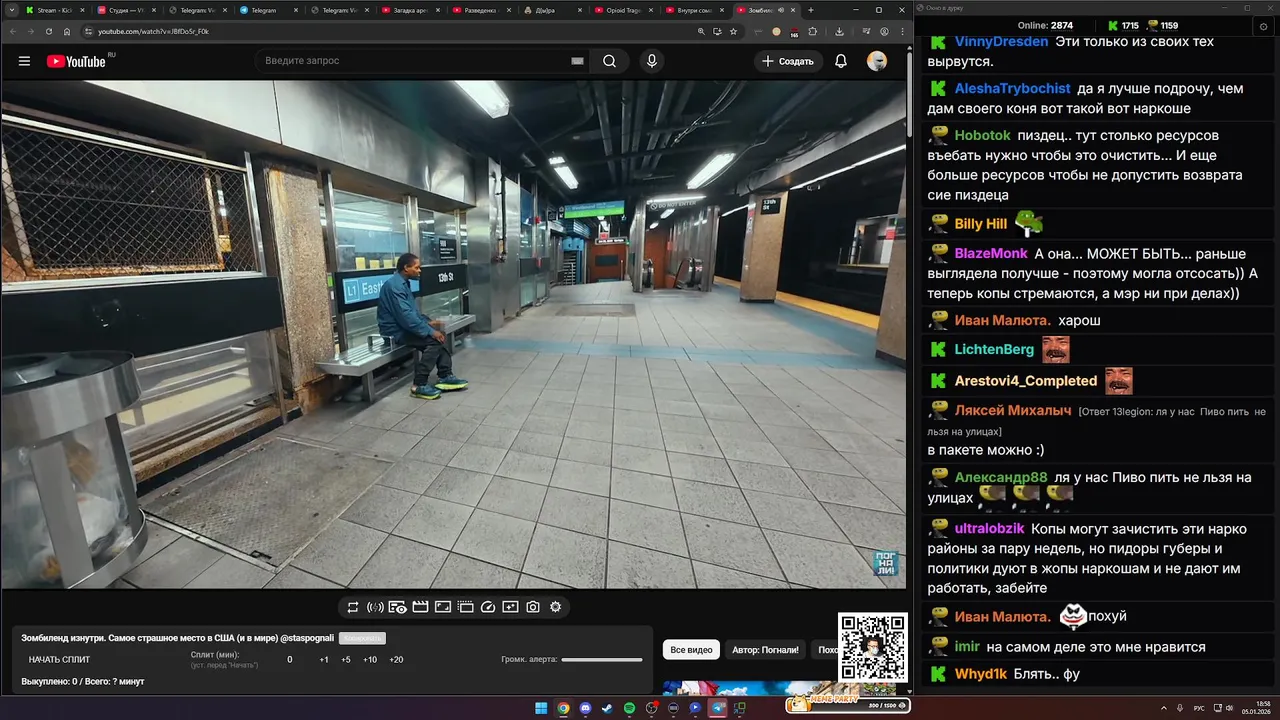Go to YouTube home via logo
The image size is (1280, 720).
[76, 61]
